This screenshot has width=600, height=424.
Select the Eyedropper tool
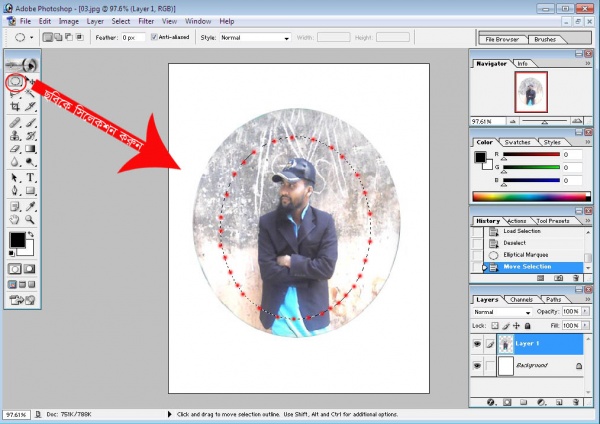click(x=30, y=207)
